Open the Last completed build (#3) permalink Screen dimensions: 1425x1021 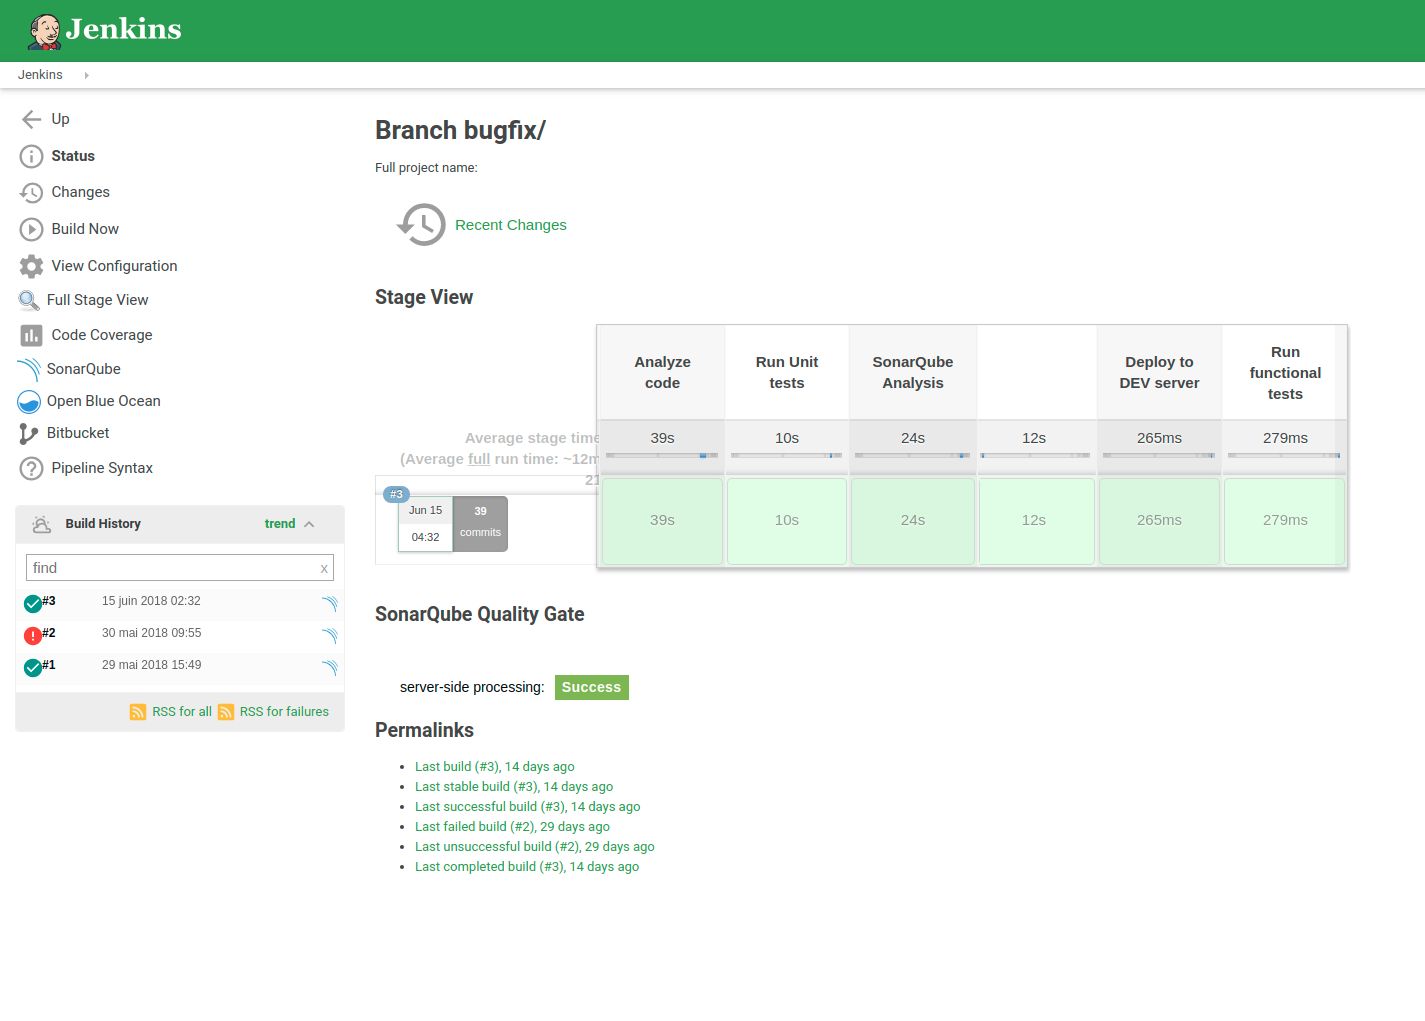pyautogui.click(x=526, y=867)
